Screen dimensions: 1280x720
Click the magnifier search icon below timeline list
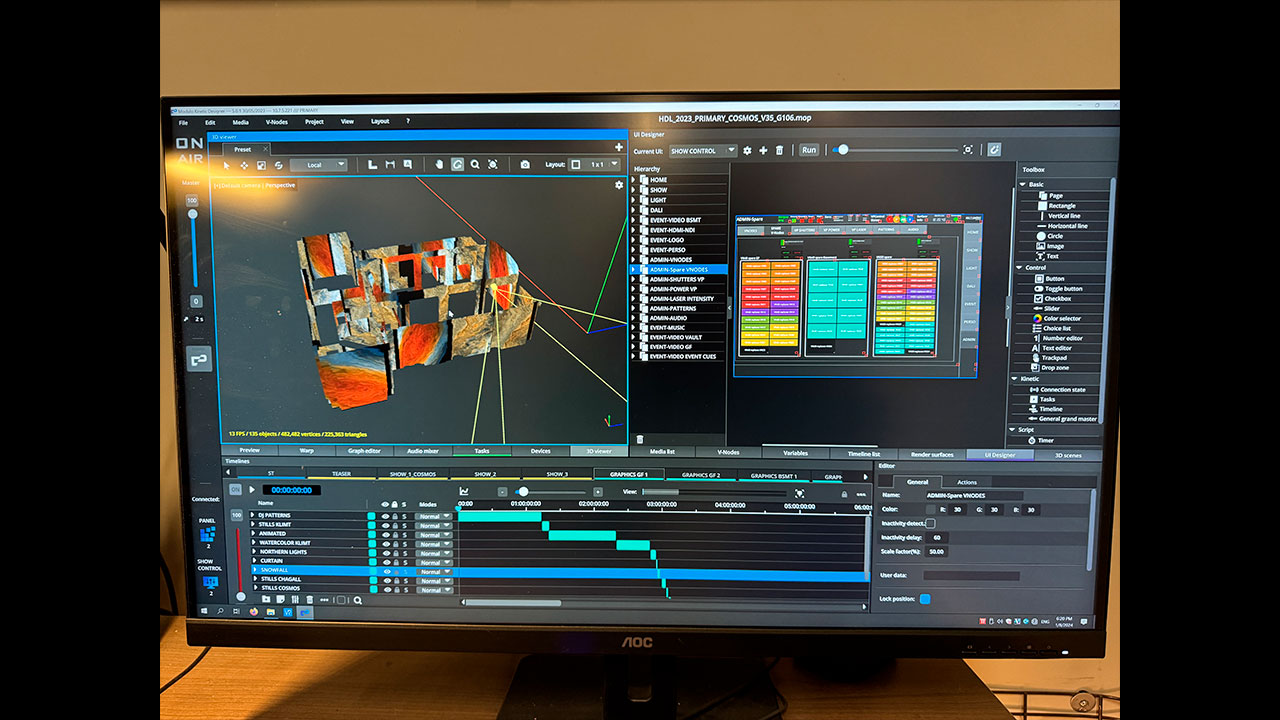click(357, 600)
